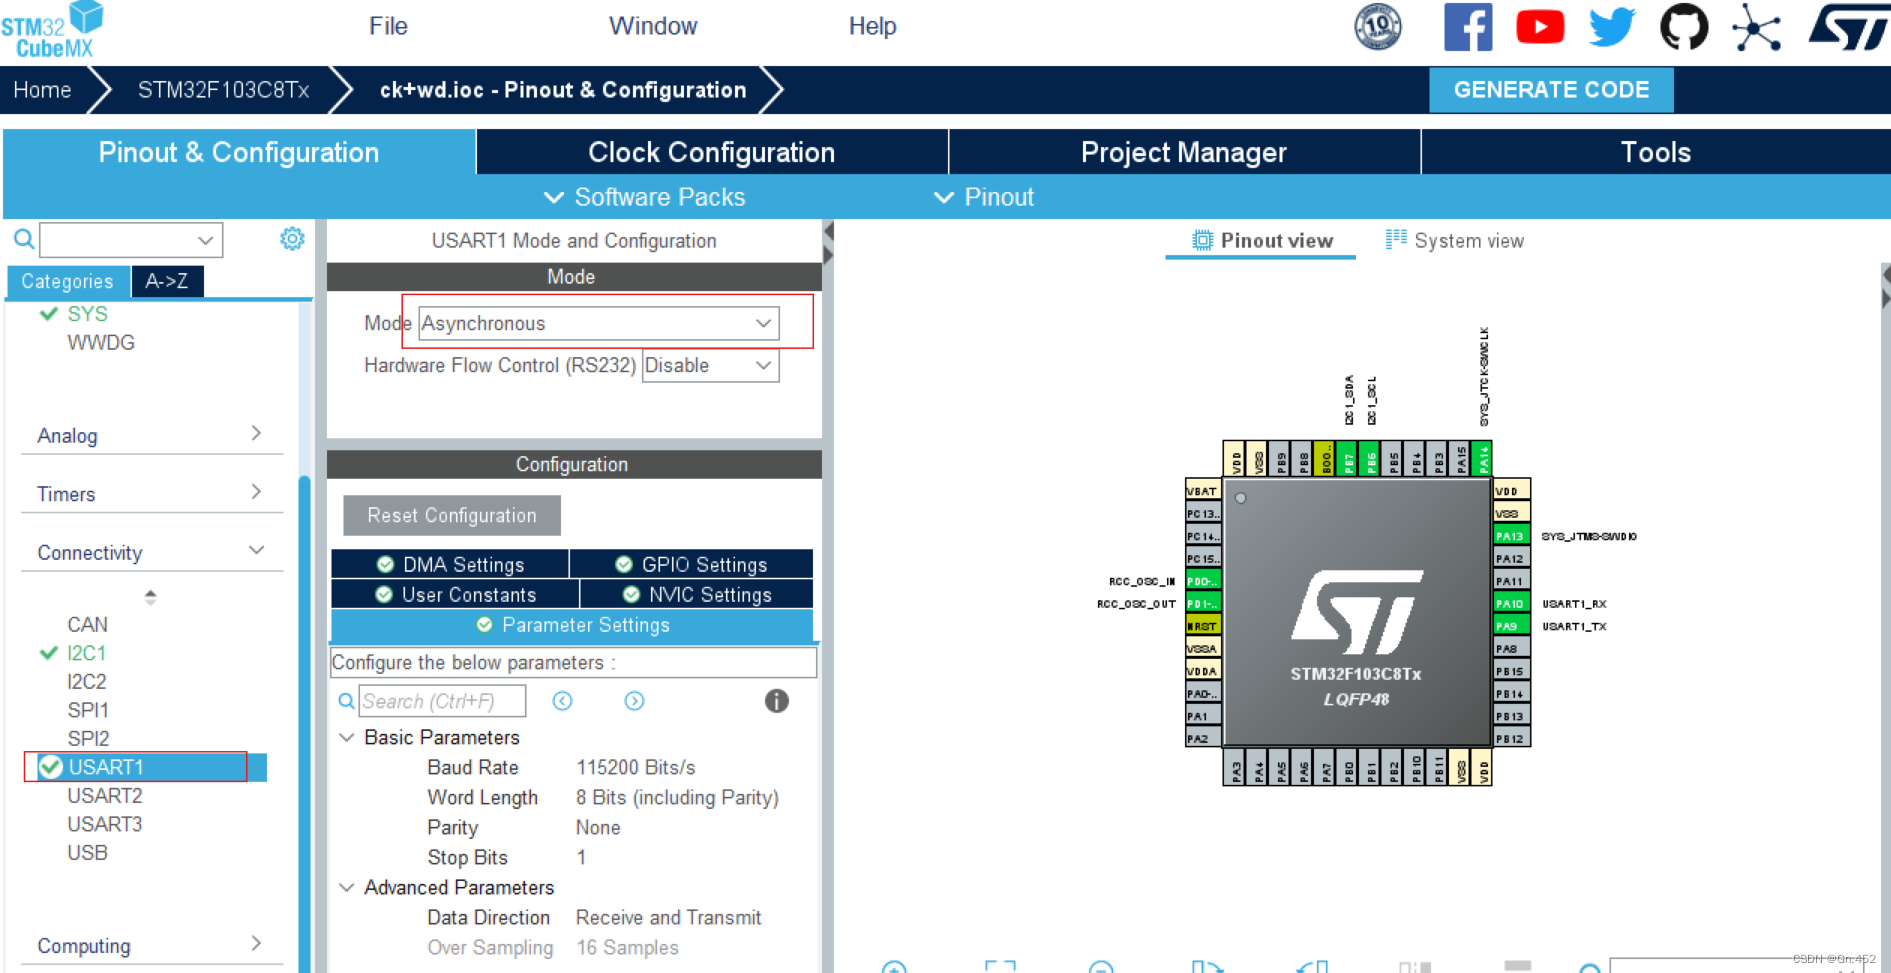Open the categories settings gear icon
Image resolution: width=1891 pixels, height=973 pixels.
pos(292,239)
